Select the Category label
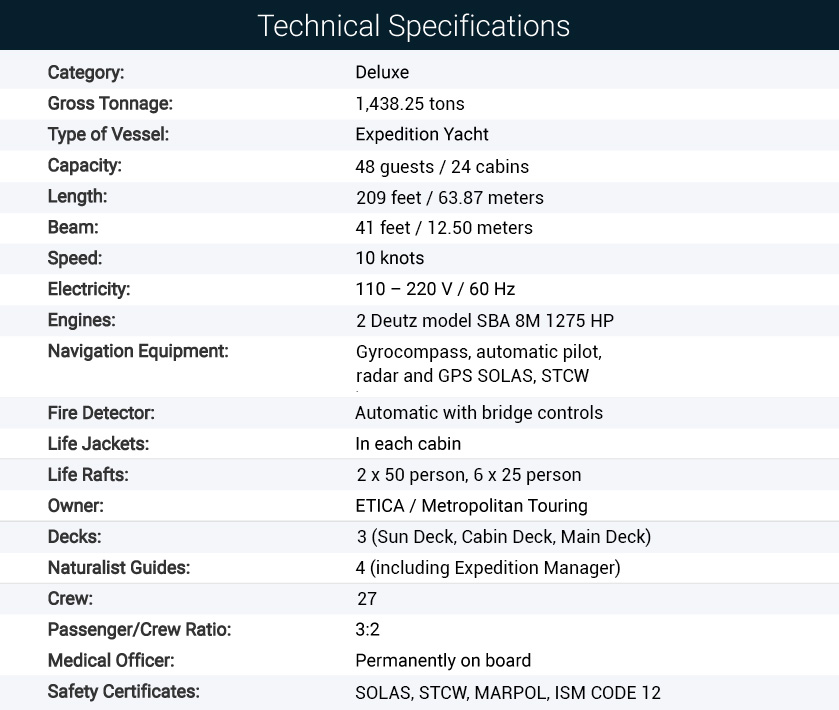 coord(86,72)
